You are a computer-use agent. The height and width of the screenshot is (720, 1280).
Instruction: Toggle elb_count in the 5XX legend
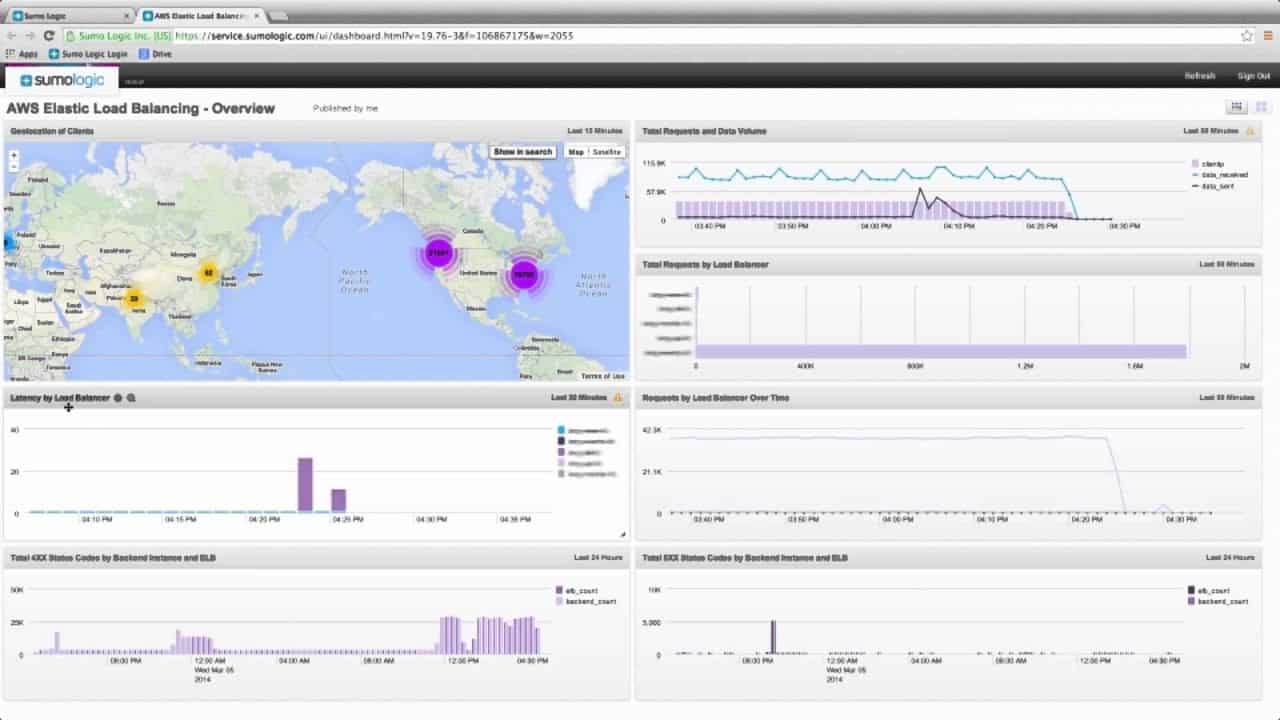point(1208,591)
